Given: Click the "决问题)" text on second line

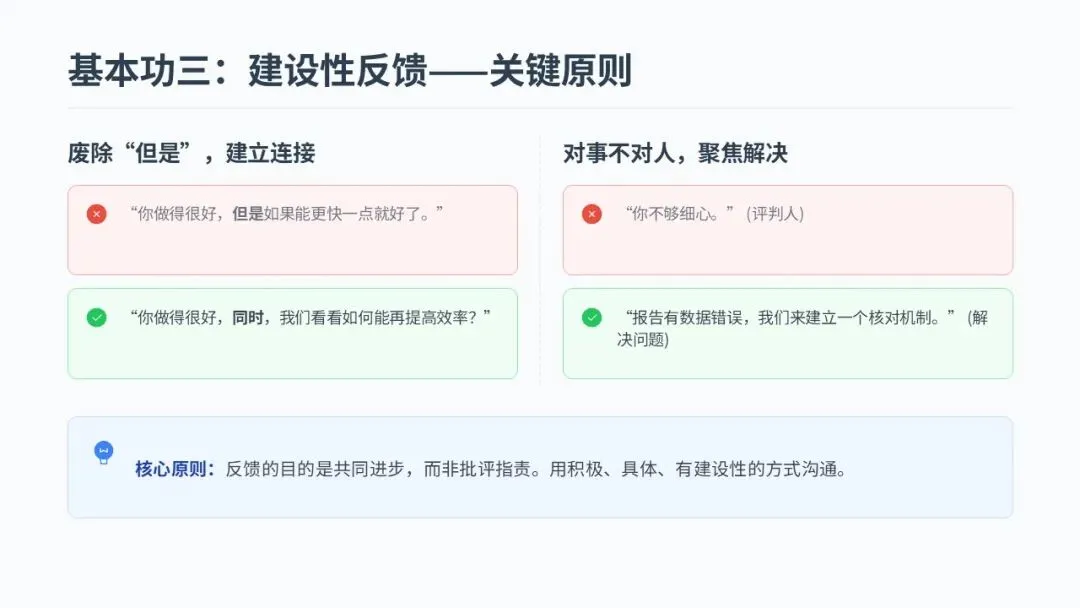Looking at the screenshot, I should click(x=643, y=340).
